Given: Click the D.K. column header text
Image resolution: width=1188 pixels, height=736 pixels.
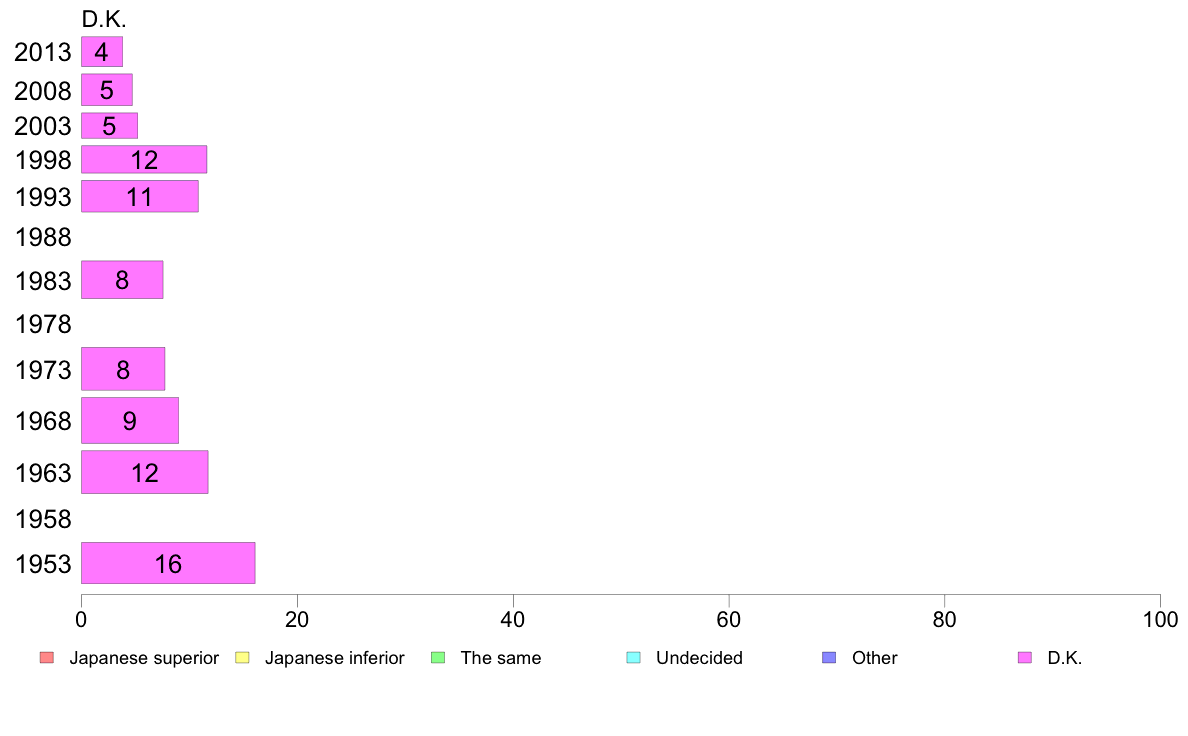Looking at the screenshot, I should point(104,19).
